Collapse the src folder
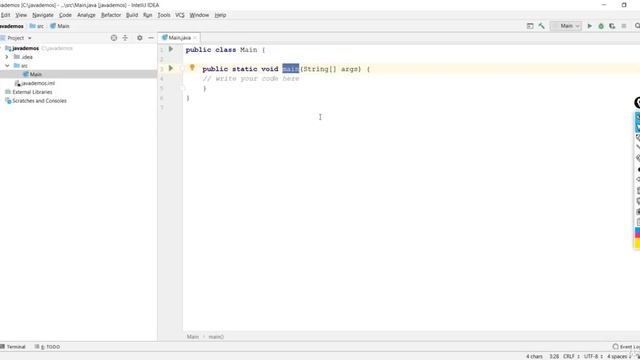The width and height of the screenshot is (640, 360). 7,66
